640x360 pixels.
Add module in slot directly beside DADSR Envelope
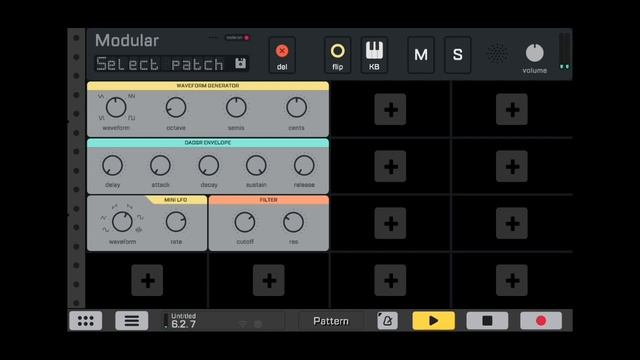390,167
